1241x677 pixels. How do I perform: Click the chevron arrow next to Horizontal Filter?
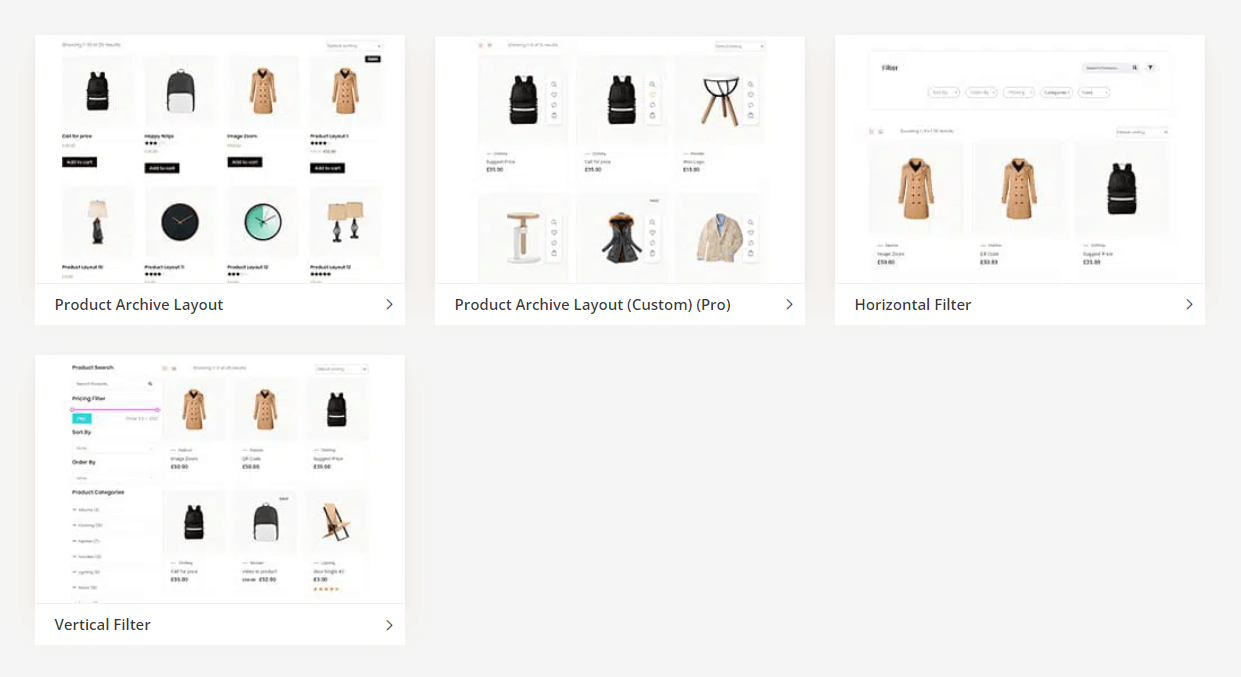(x=1189, y=304)
